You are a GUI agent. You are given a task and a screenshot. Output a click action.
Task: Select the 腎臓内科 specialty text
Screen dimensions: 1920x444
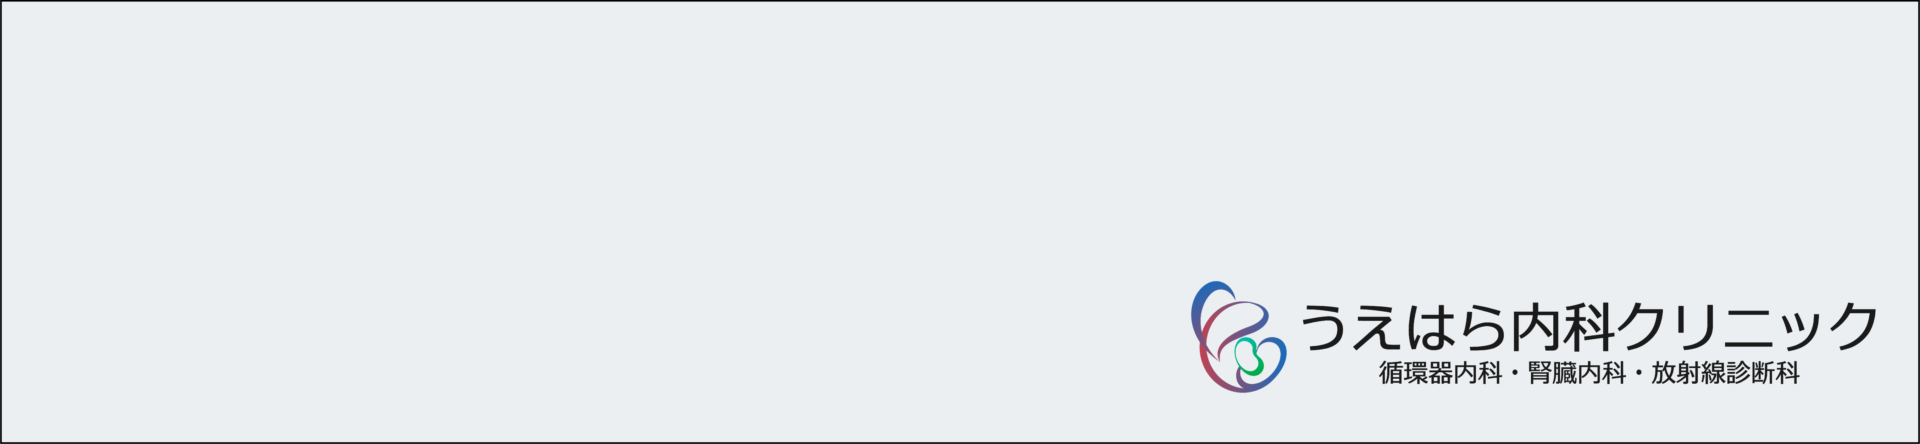click(x=1577, y=373)
